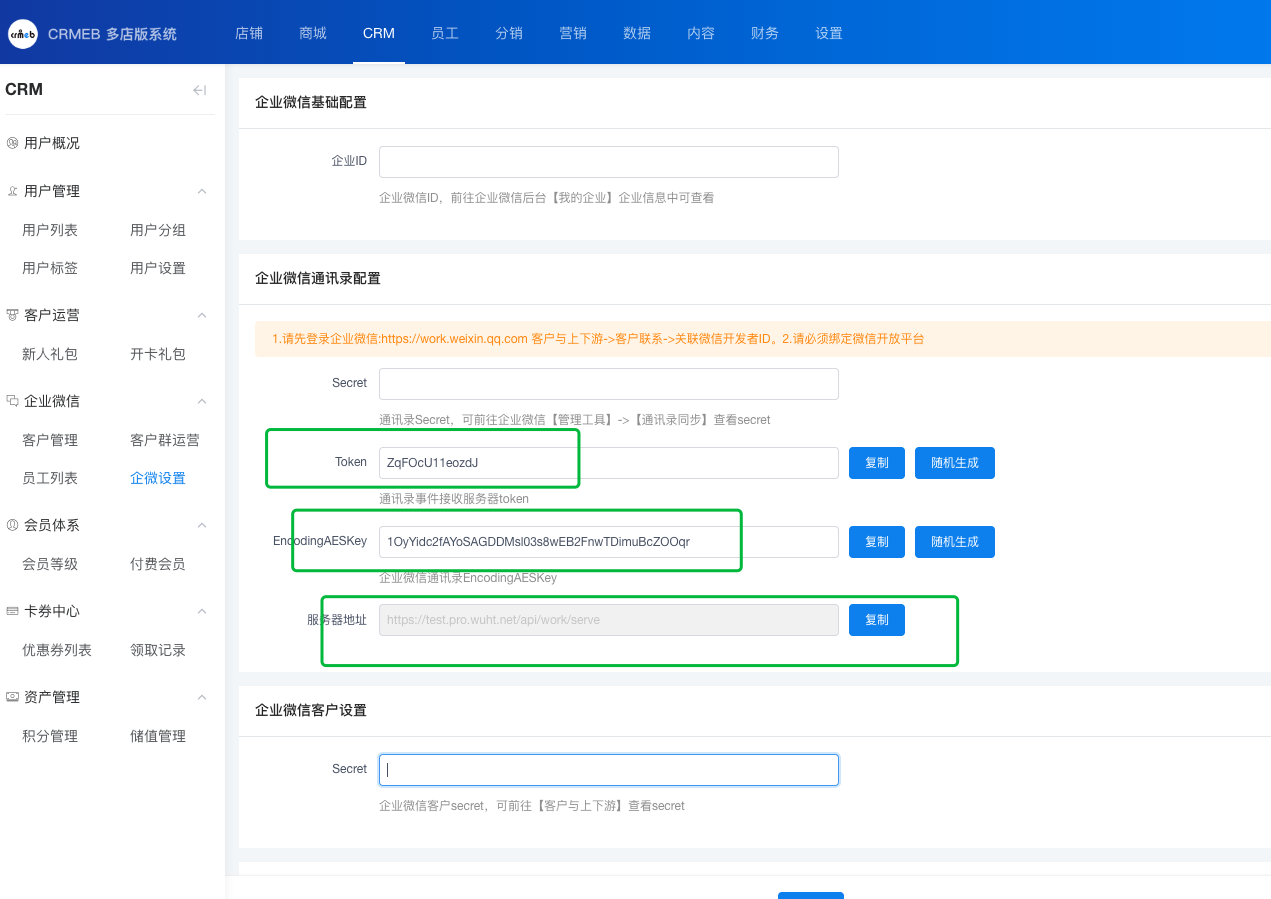Copy the EncodingAESKey value
The width and height of the screenshot is (1271, 899).
(877, 542)
